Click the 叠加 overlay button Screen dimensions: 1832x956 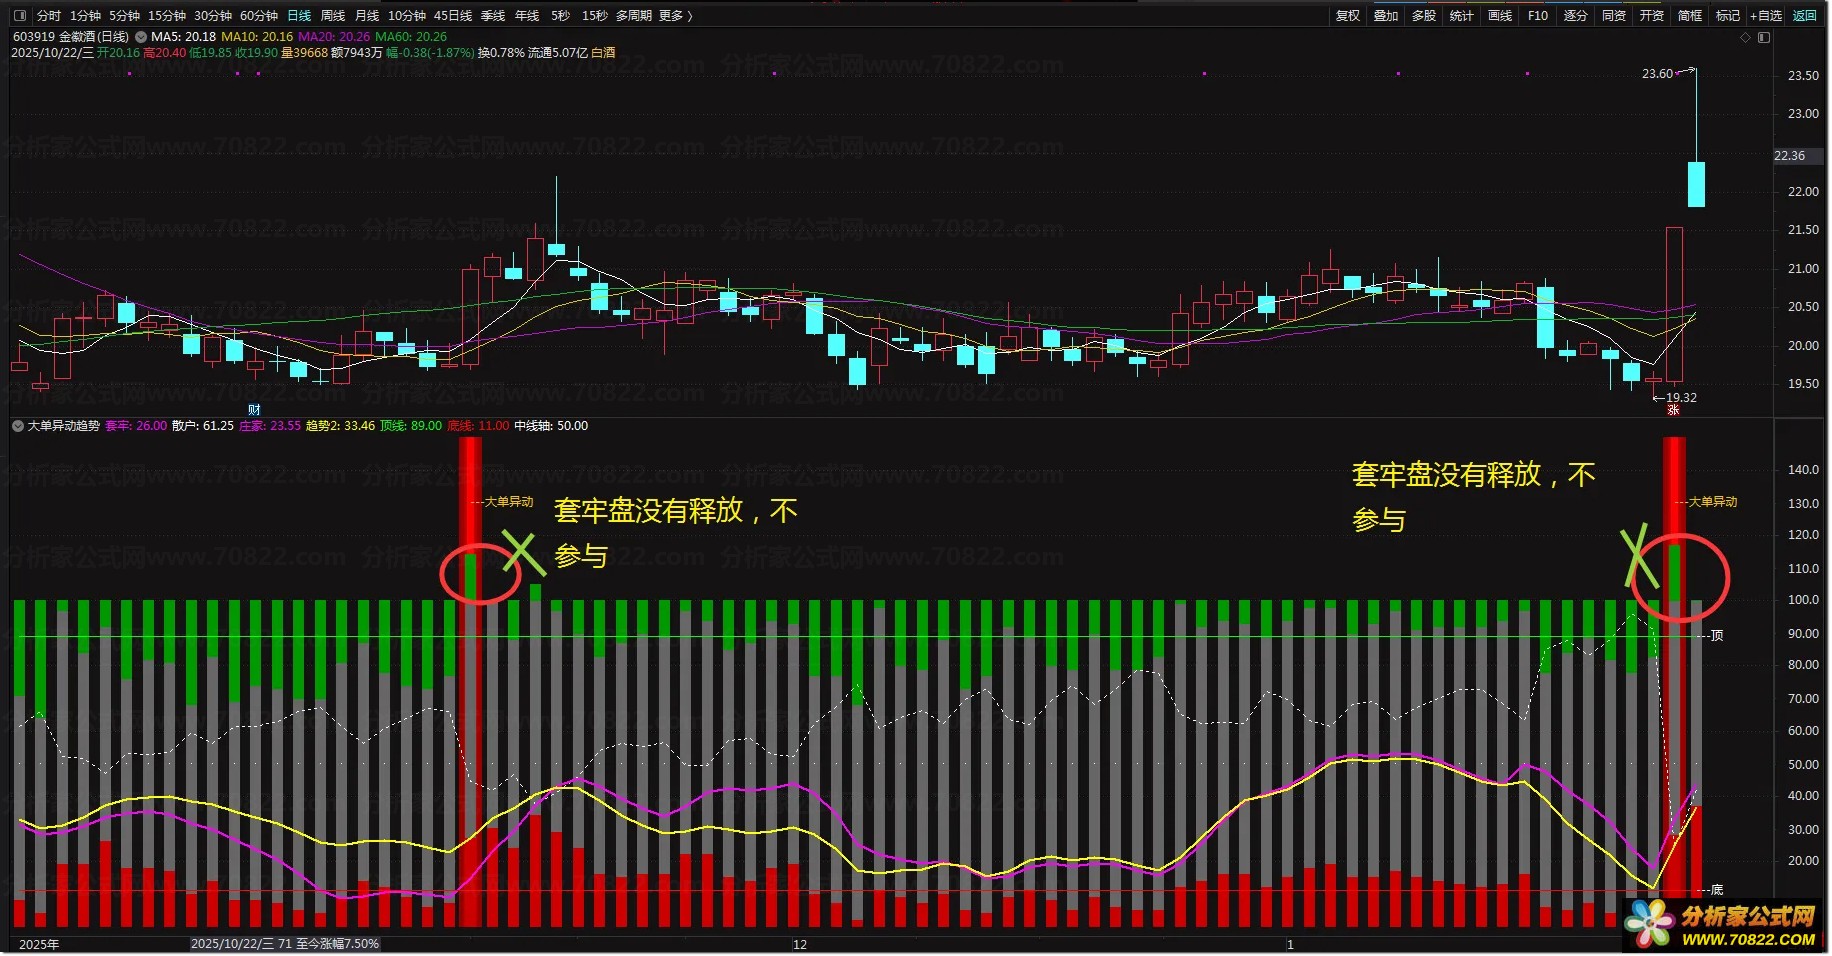(1386, 16)
